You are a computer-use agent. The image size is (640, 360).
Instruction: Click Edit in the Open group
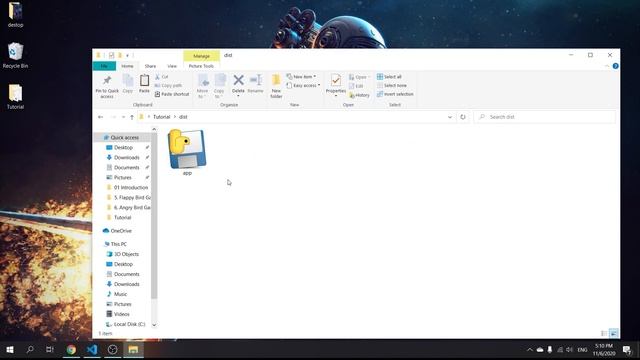pyautogui.click(x=356, y=86)
